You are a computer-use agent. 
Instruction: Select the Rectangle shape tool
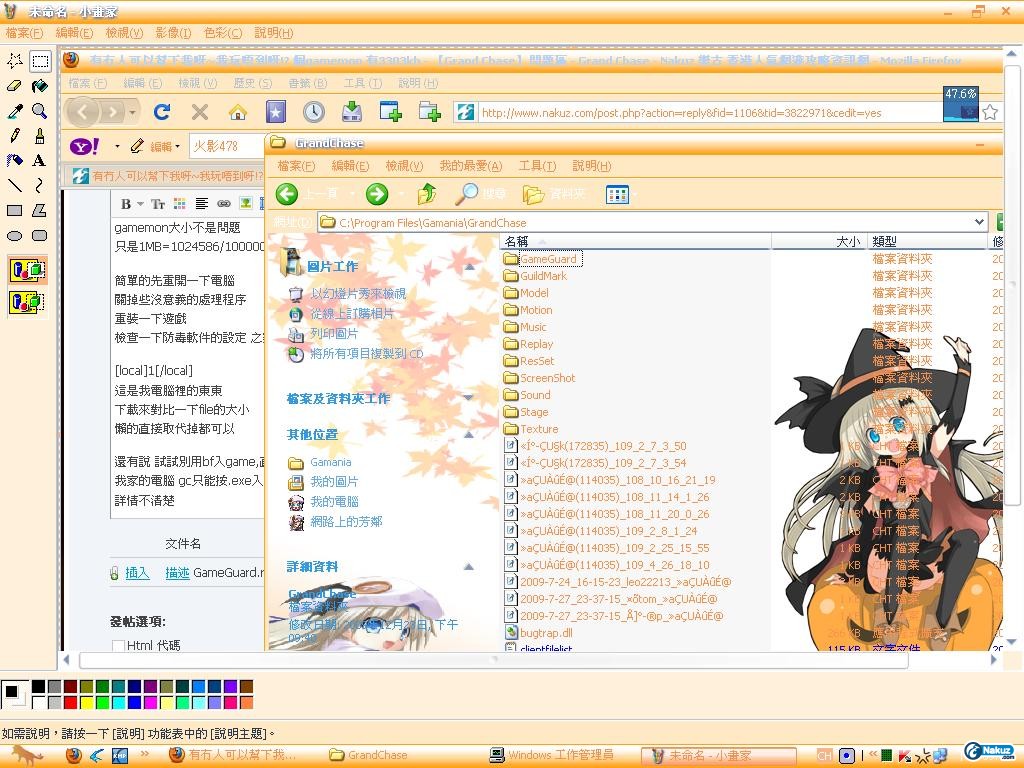coord(15,210)
